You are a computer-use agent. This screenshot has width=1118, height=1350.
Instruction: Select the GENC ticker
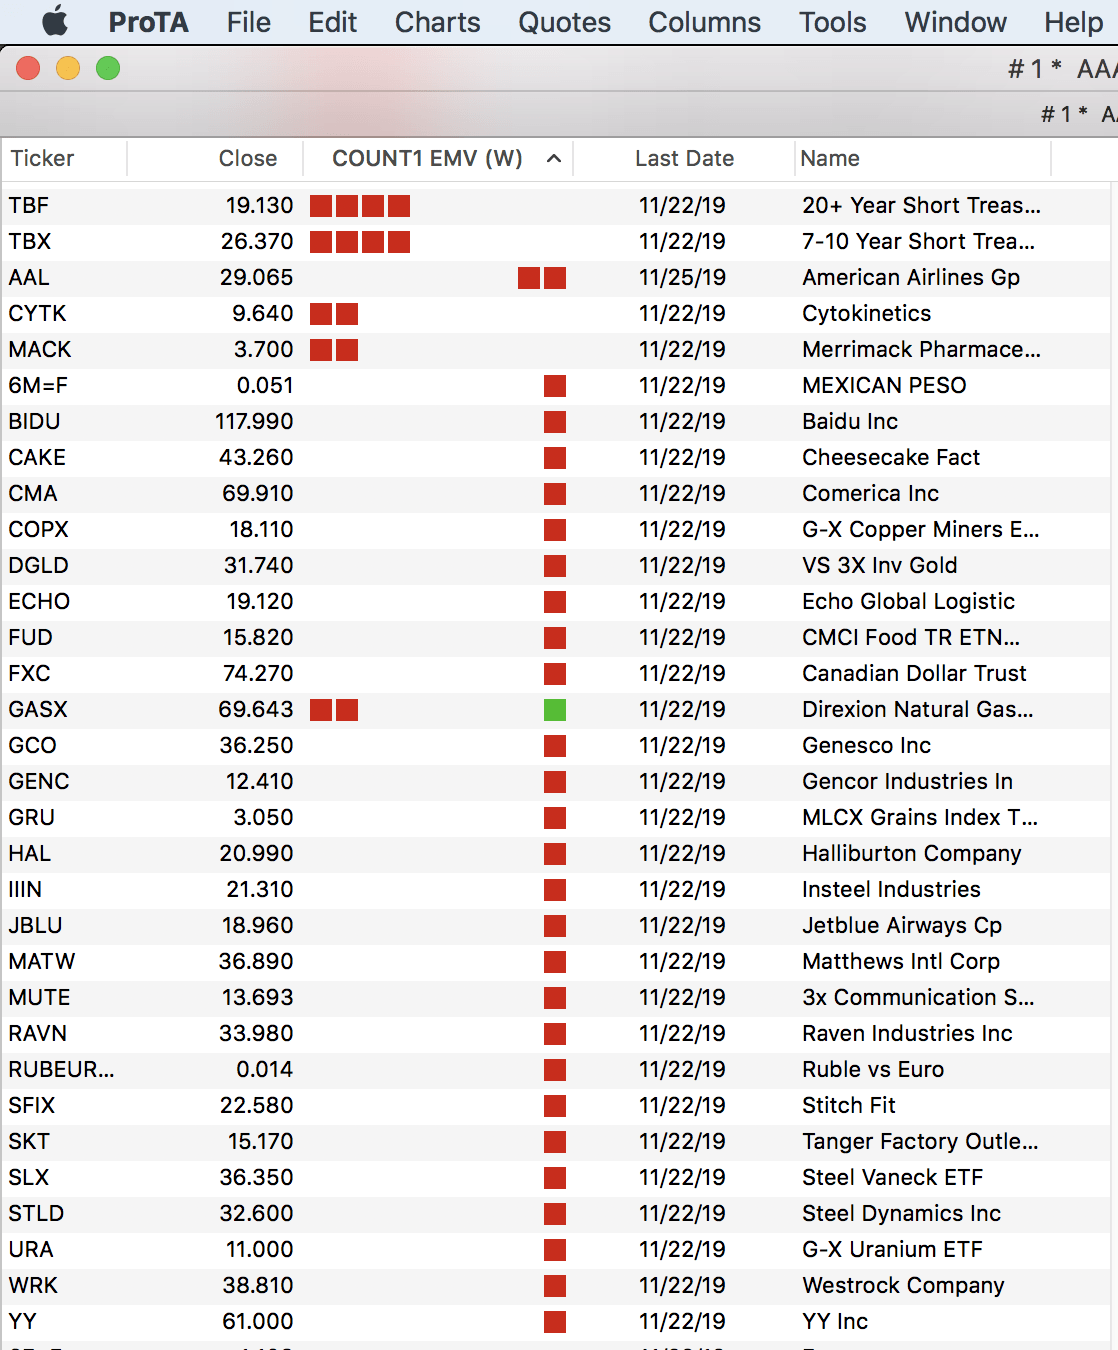(x=39, y=782)
